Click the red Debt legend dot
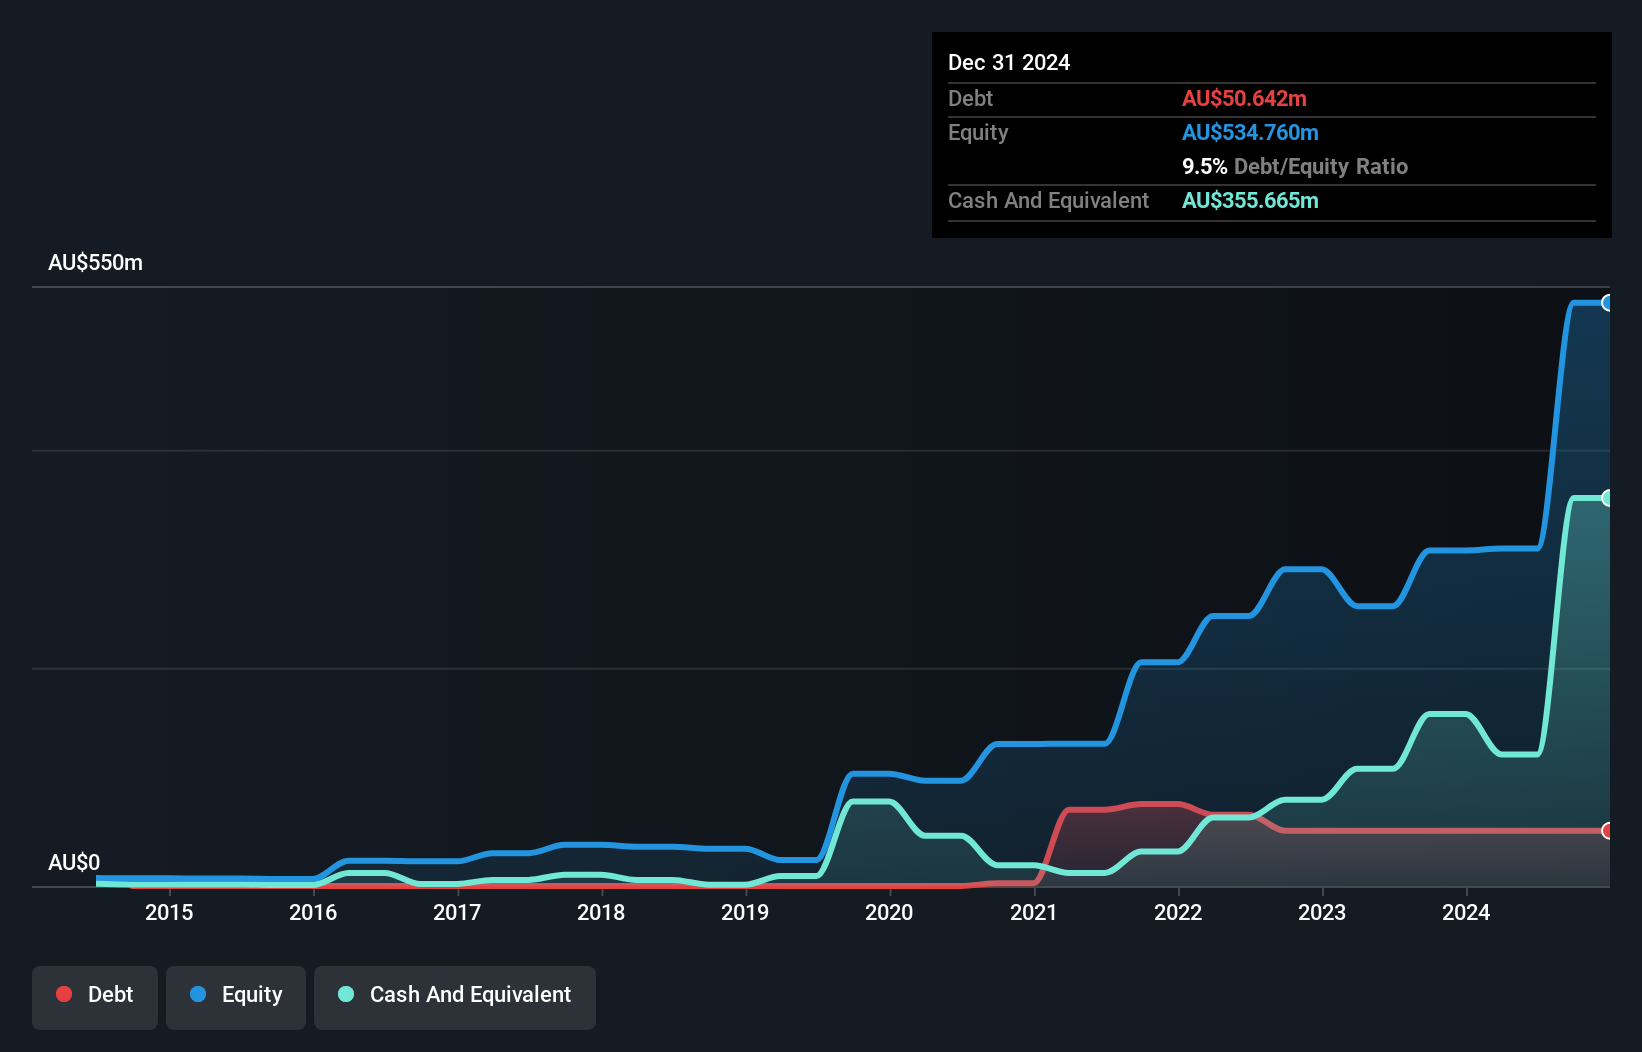Screen dimensions: 1642x1052 [x=64, y=994]
